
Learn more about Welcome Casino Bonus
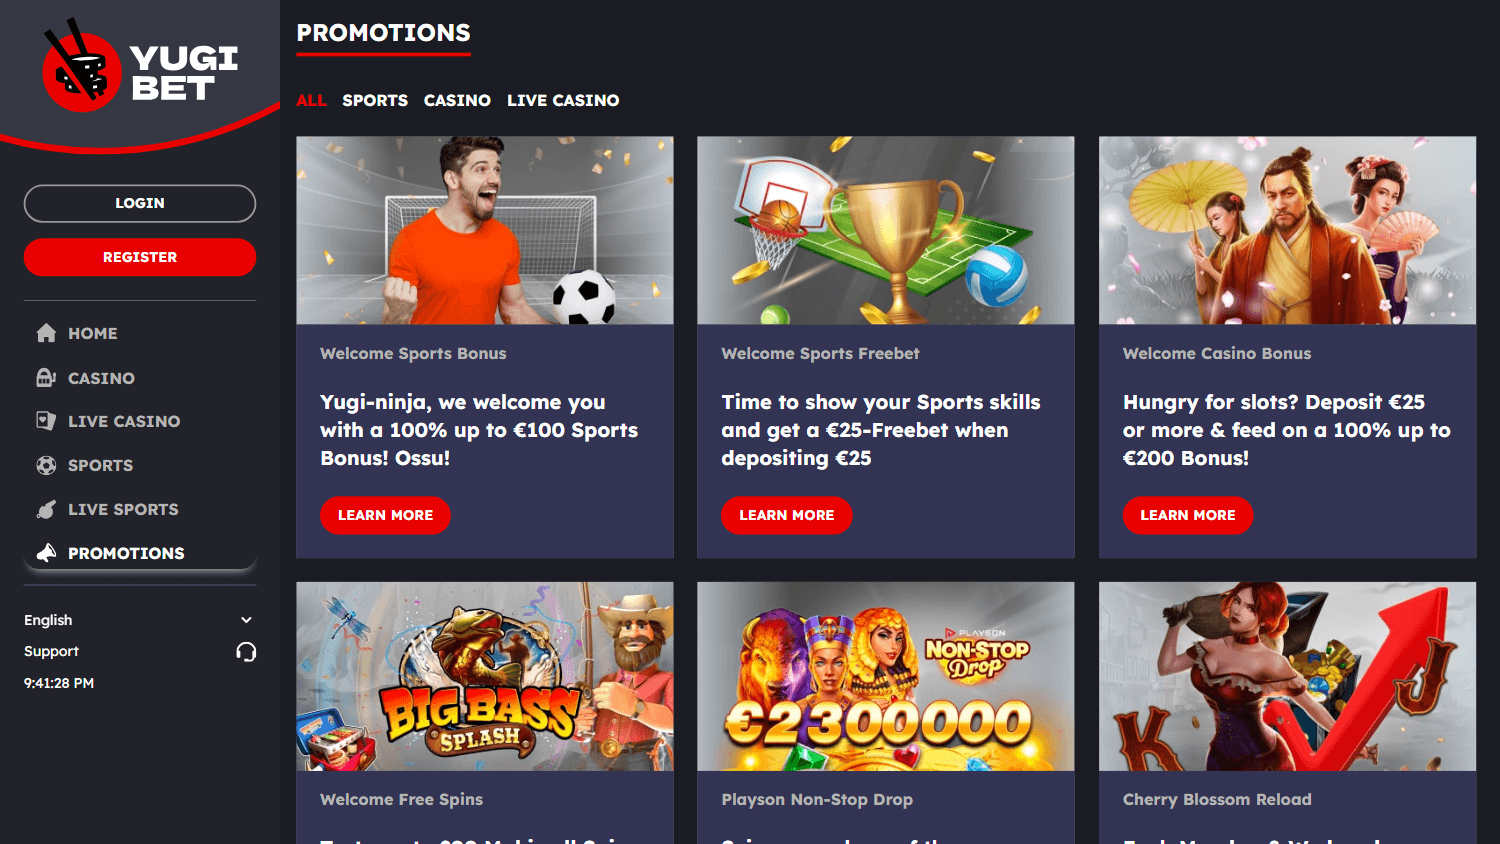coord(1188,515)
